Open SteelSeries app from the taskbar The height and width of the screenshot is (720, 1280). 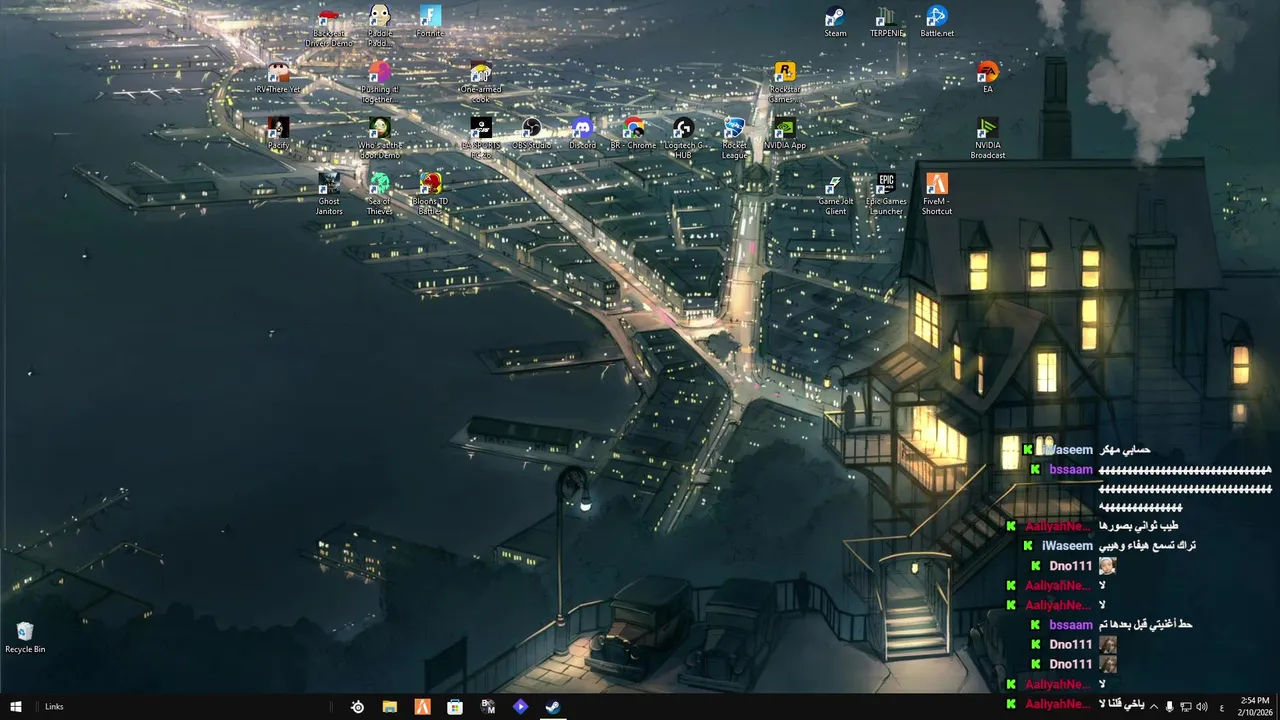pyautogui.click(x=357, y=707)
